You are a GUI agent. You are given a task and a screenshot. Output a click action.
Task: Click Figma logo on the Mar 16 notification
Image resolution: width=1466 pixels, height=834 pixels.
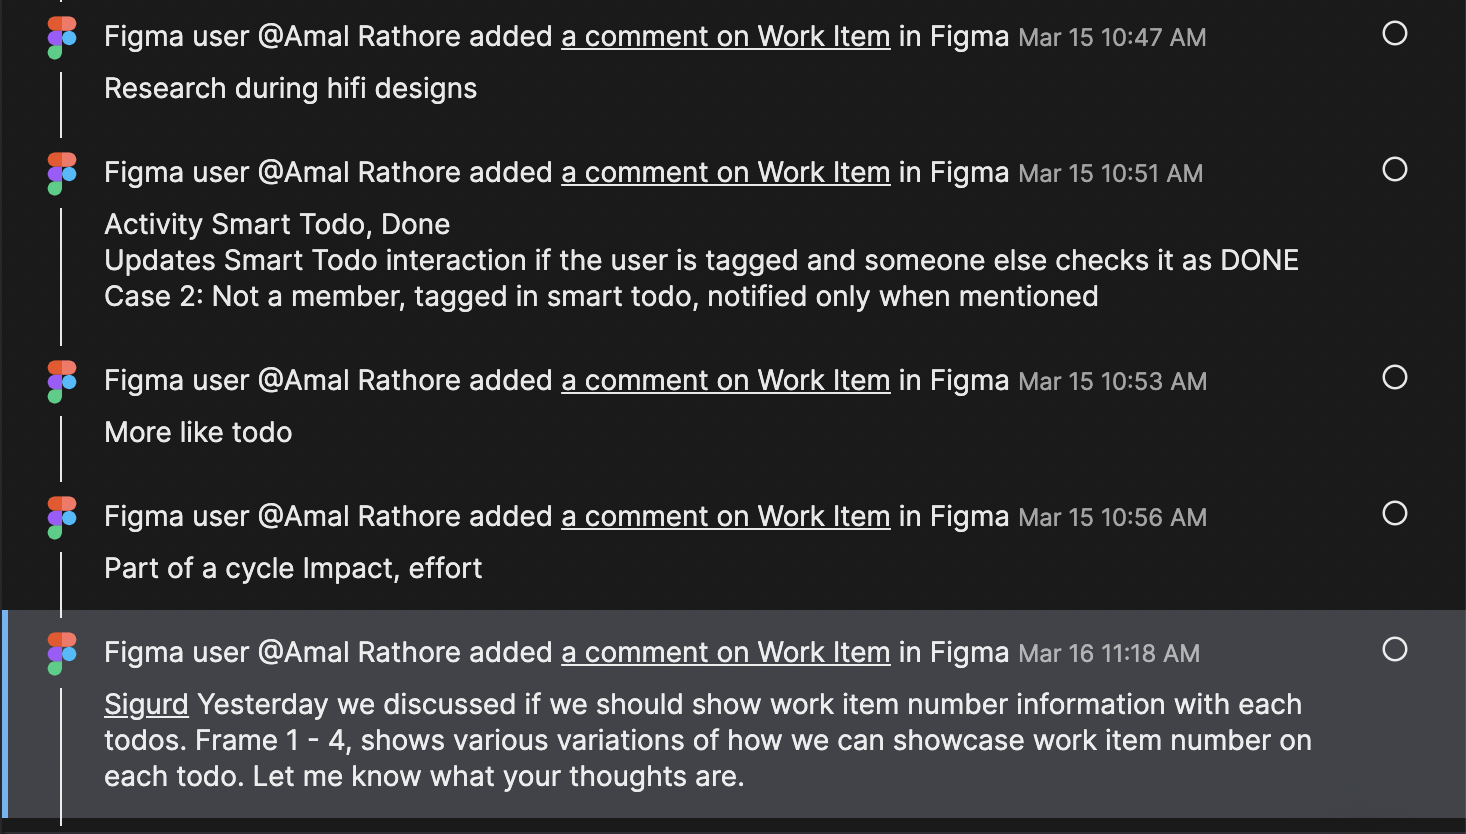tap(61, 654)
